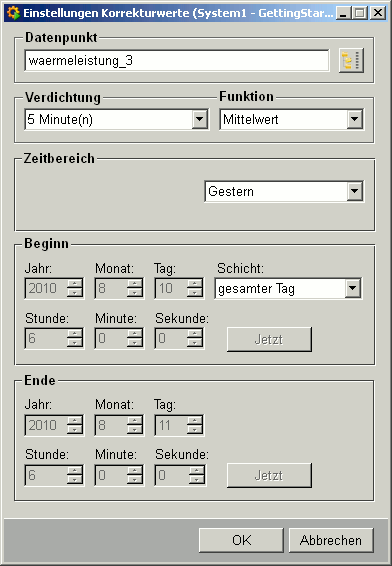Open the Funktion Mittelwert dropdown
The height and width of the screenshot is (566, 392).
coord(355,119)
